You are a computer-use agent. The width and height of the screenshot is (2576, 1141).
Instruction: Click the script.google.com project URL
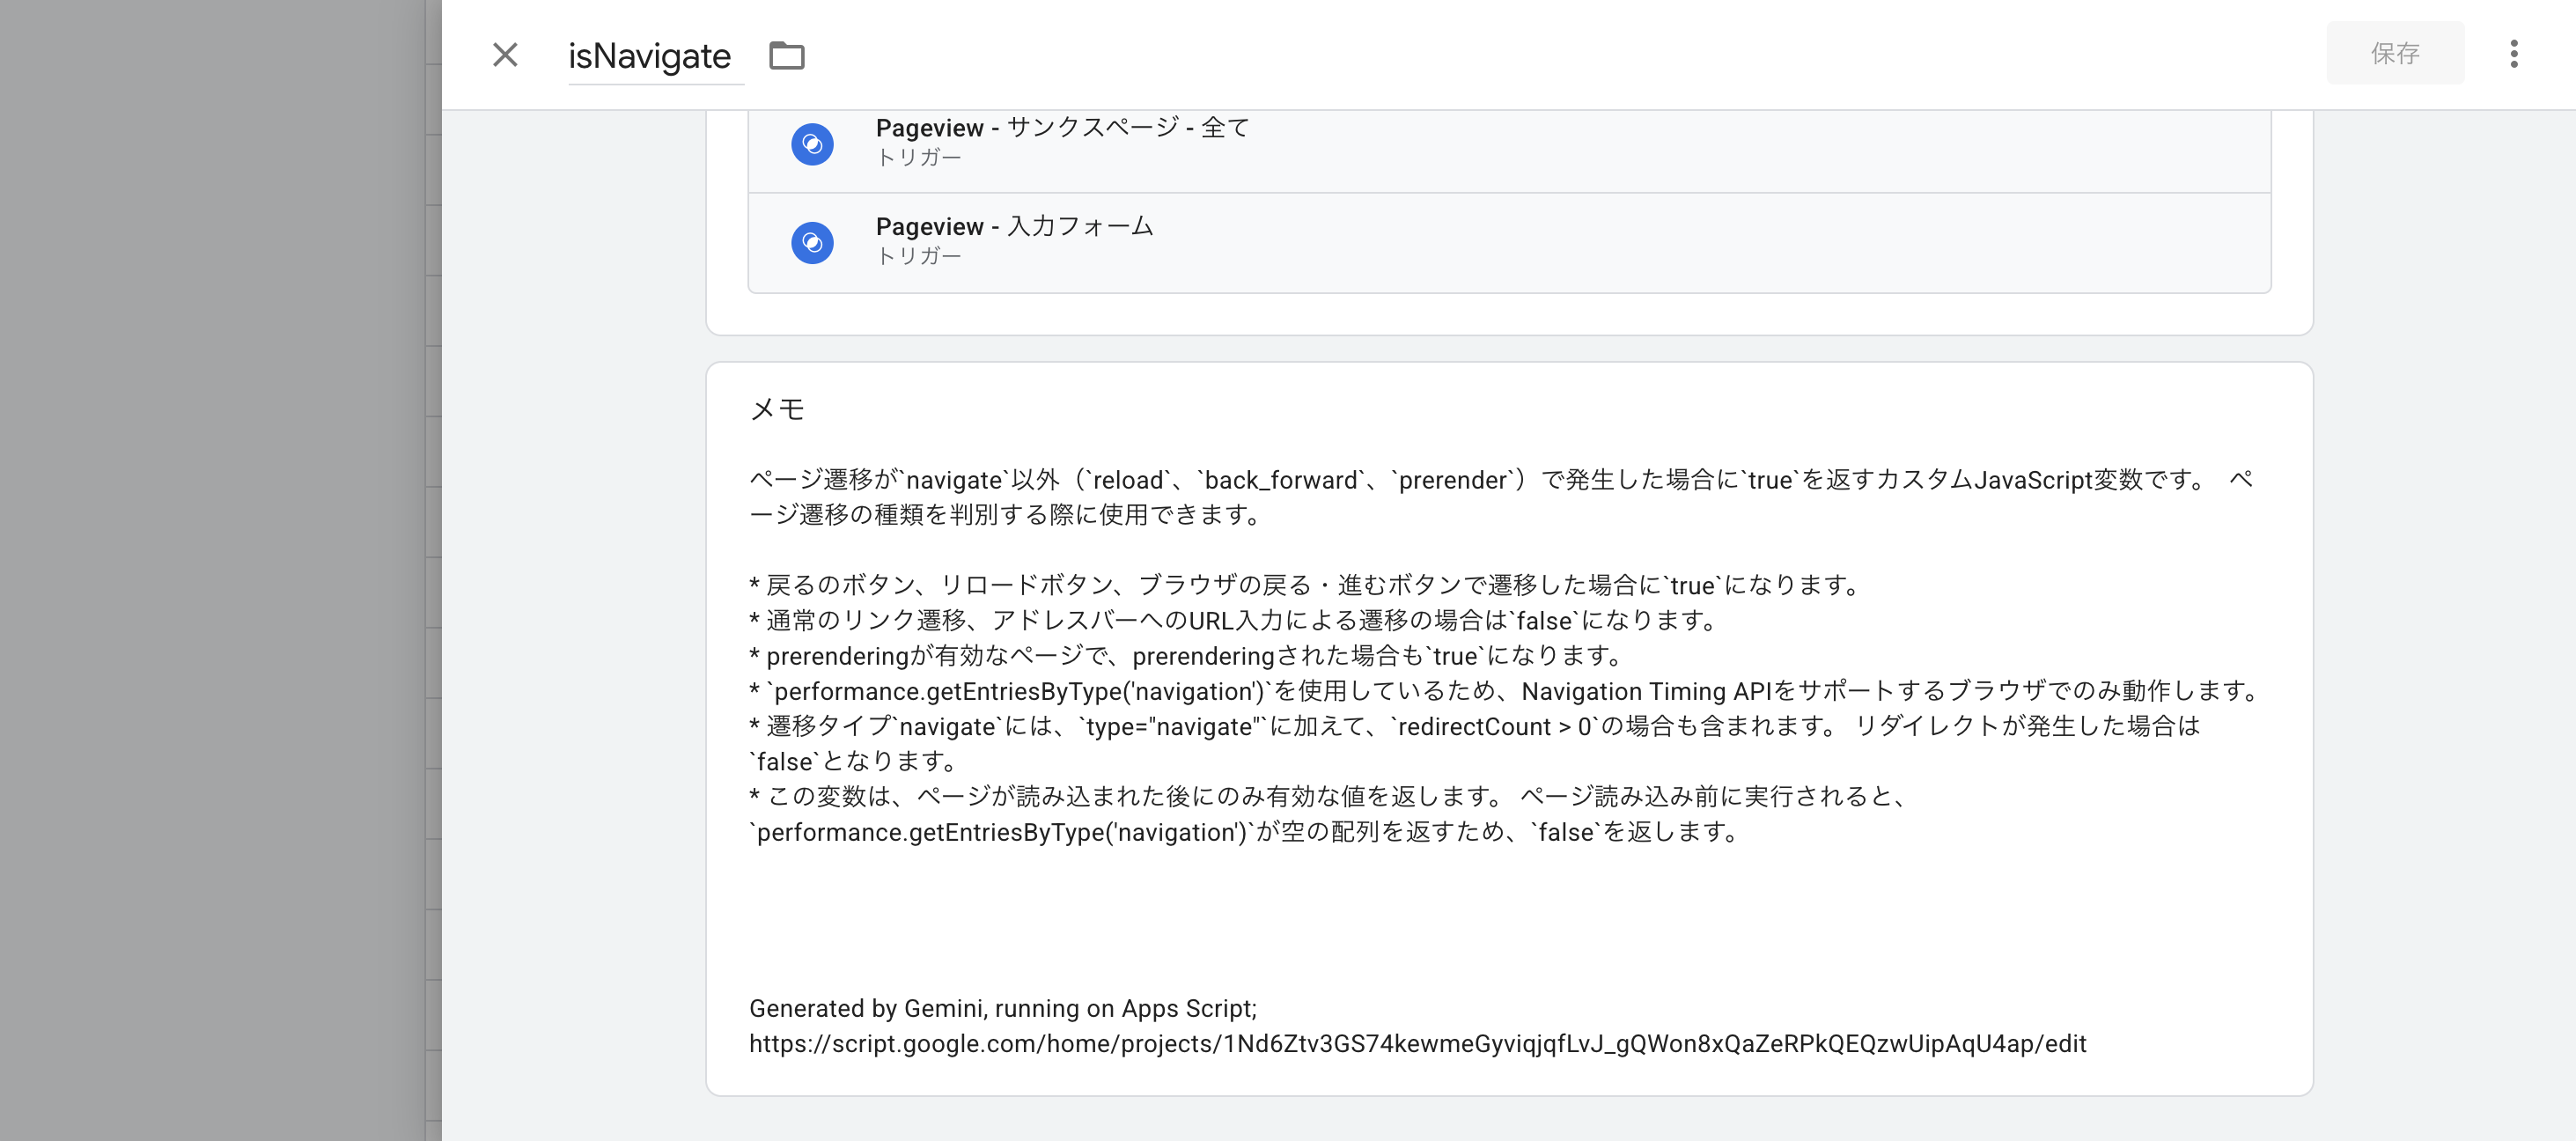tap(1417, 1044)
